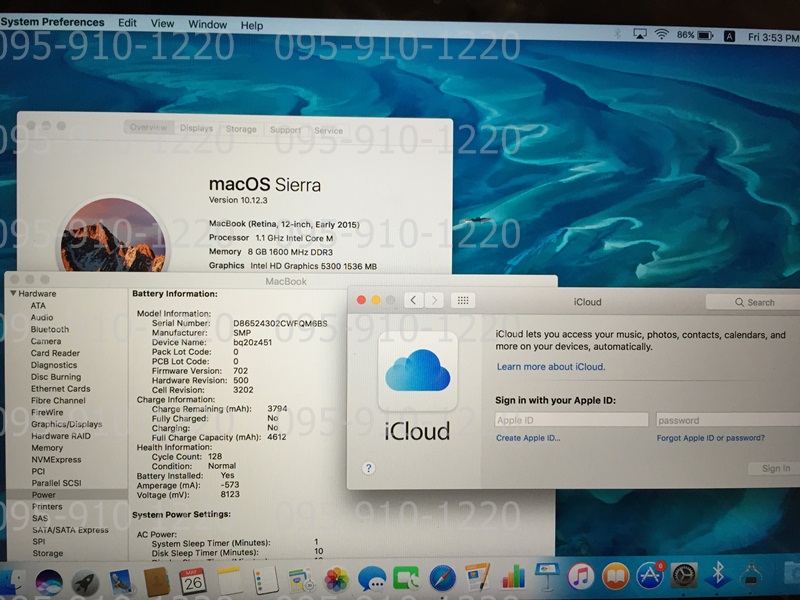Open the App Store in the Dock

(650, 575)
